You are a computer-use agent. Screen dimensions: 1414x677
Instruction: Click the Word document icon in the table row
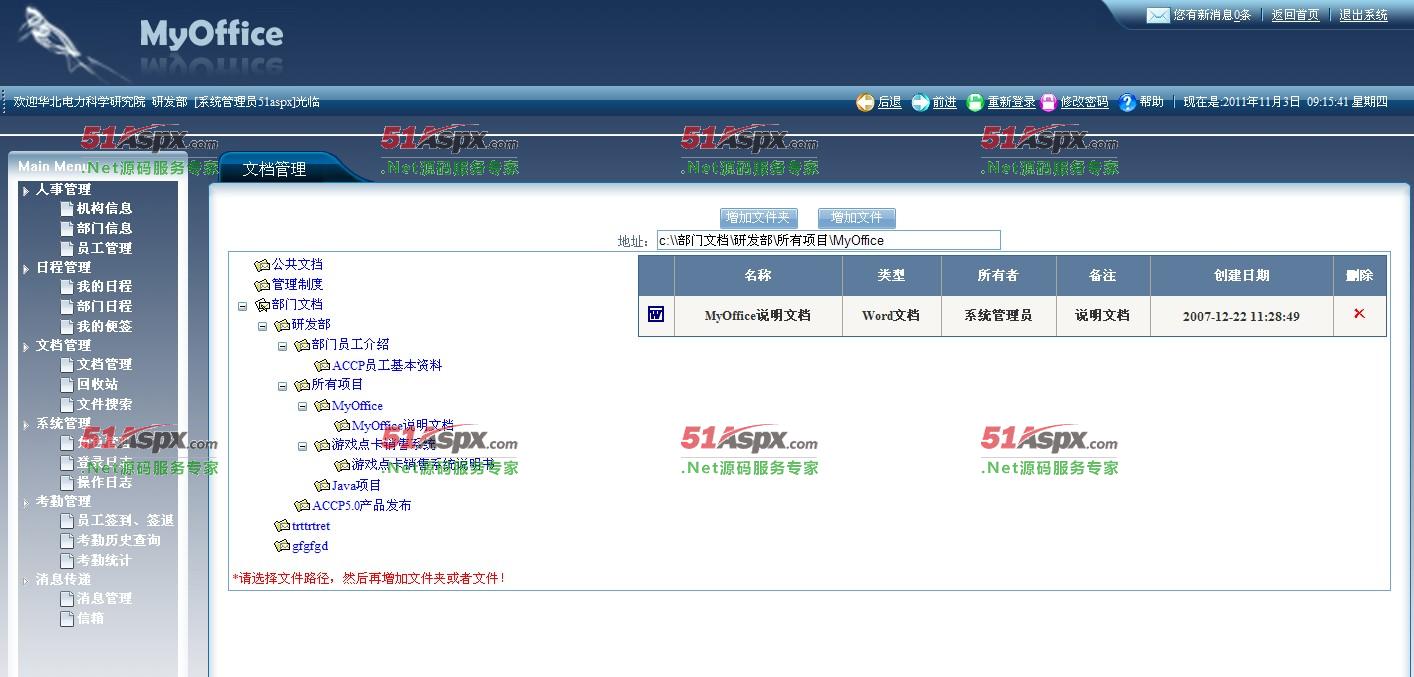656,314
